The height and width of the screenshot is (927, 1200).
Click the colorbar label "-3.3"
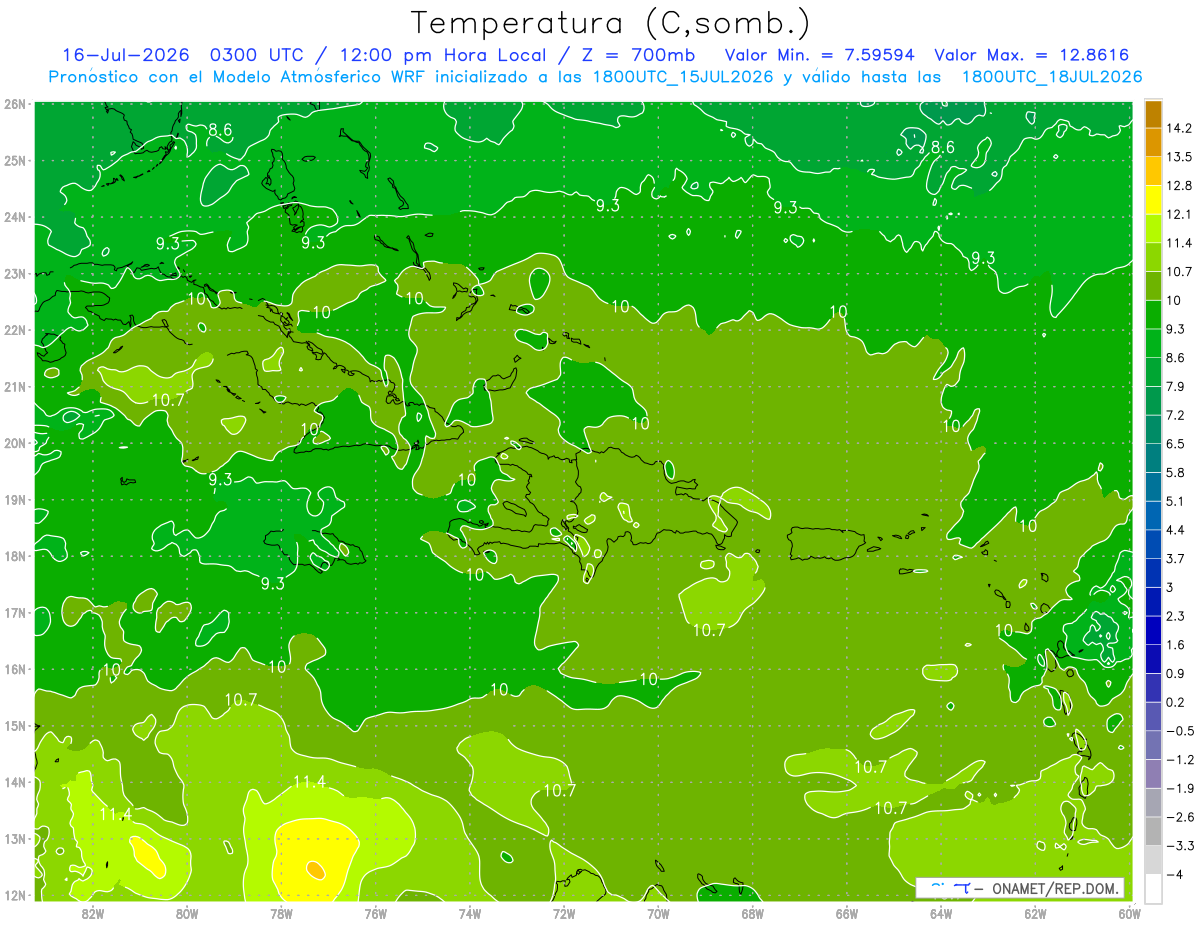click(1180, 846)
